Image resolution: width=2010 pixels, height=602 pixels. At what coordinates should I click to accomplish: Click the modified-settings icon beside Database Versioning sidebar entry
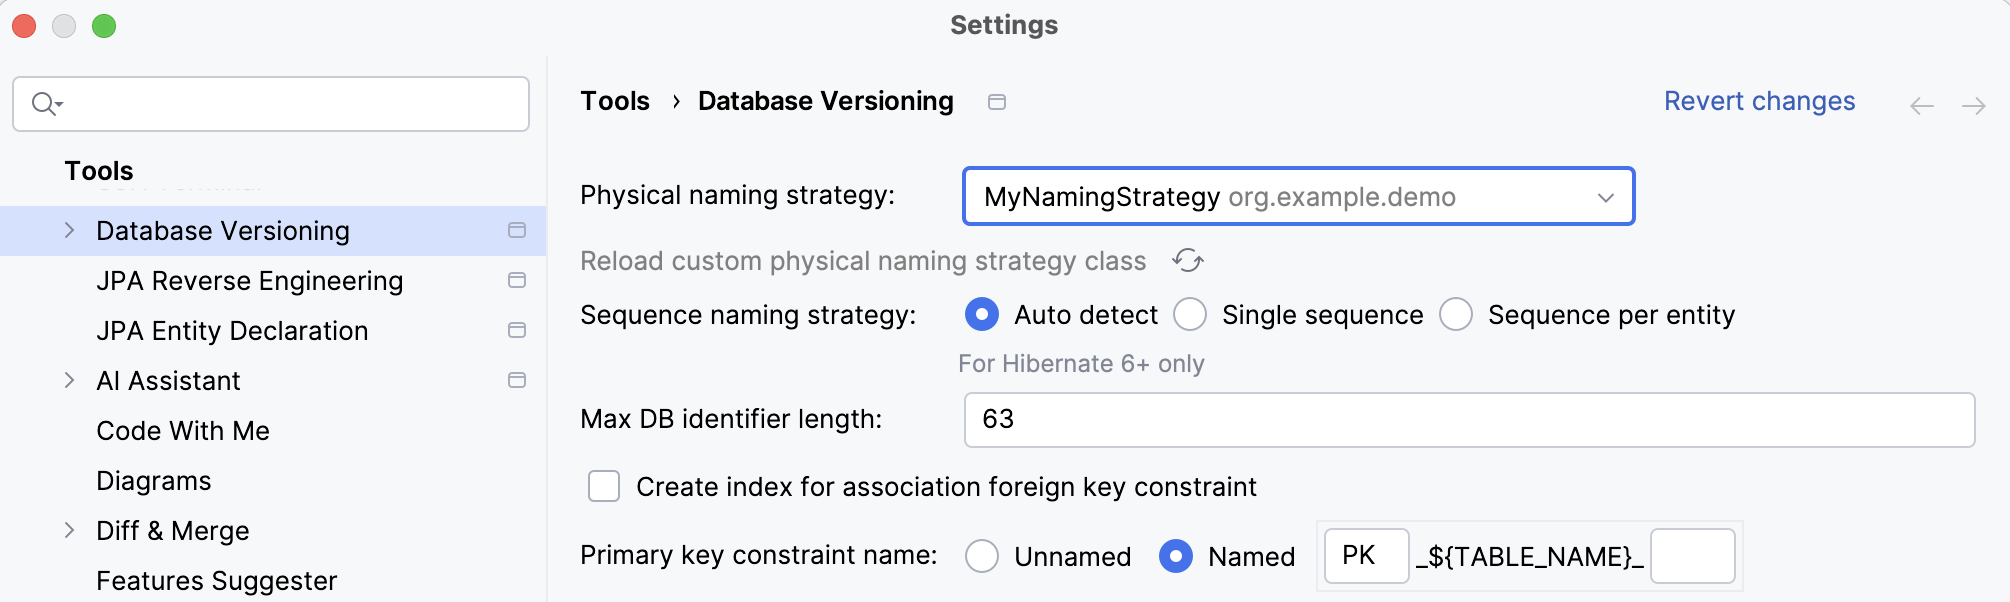(517, 230)
